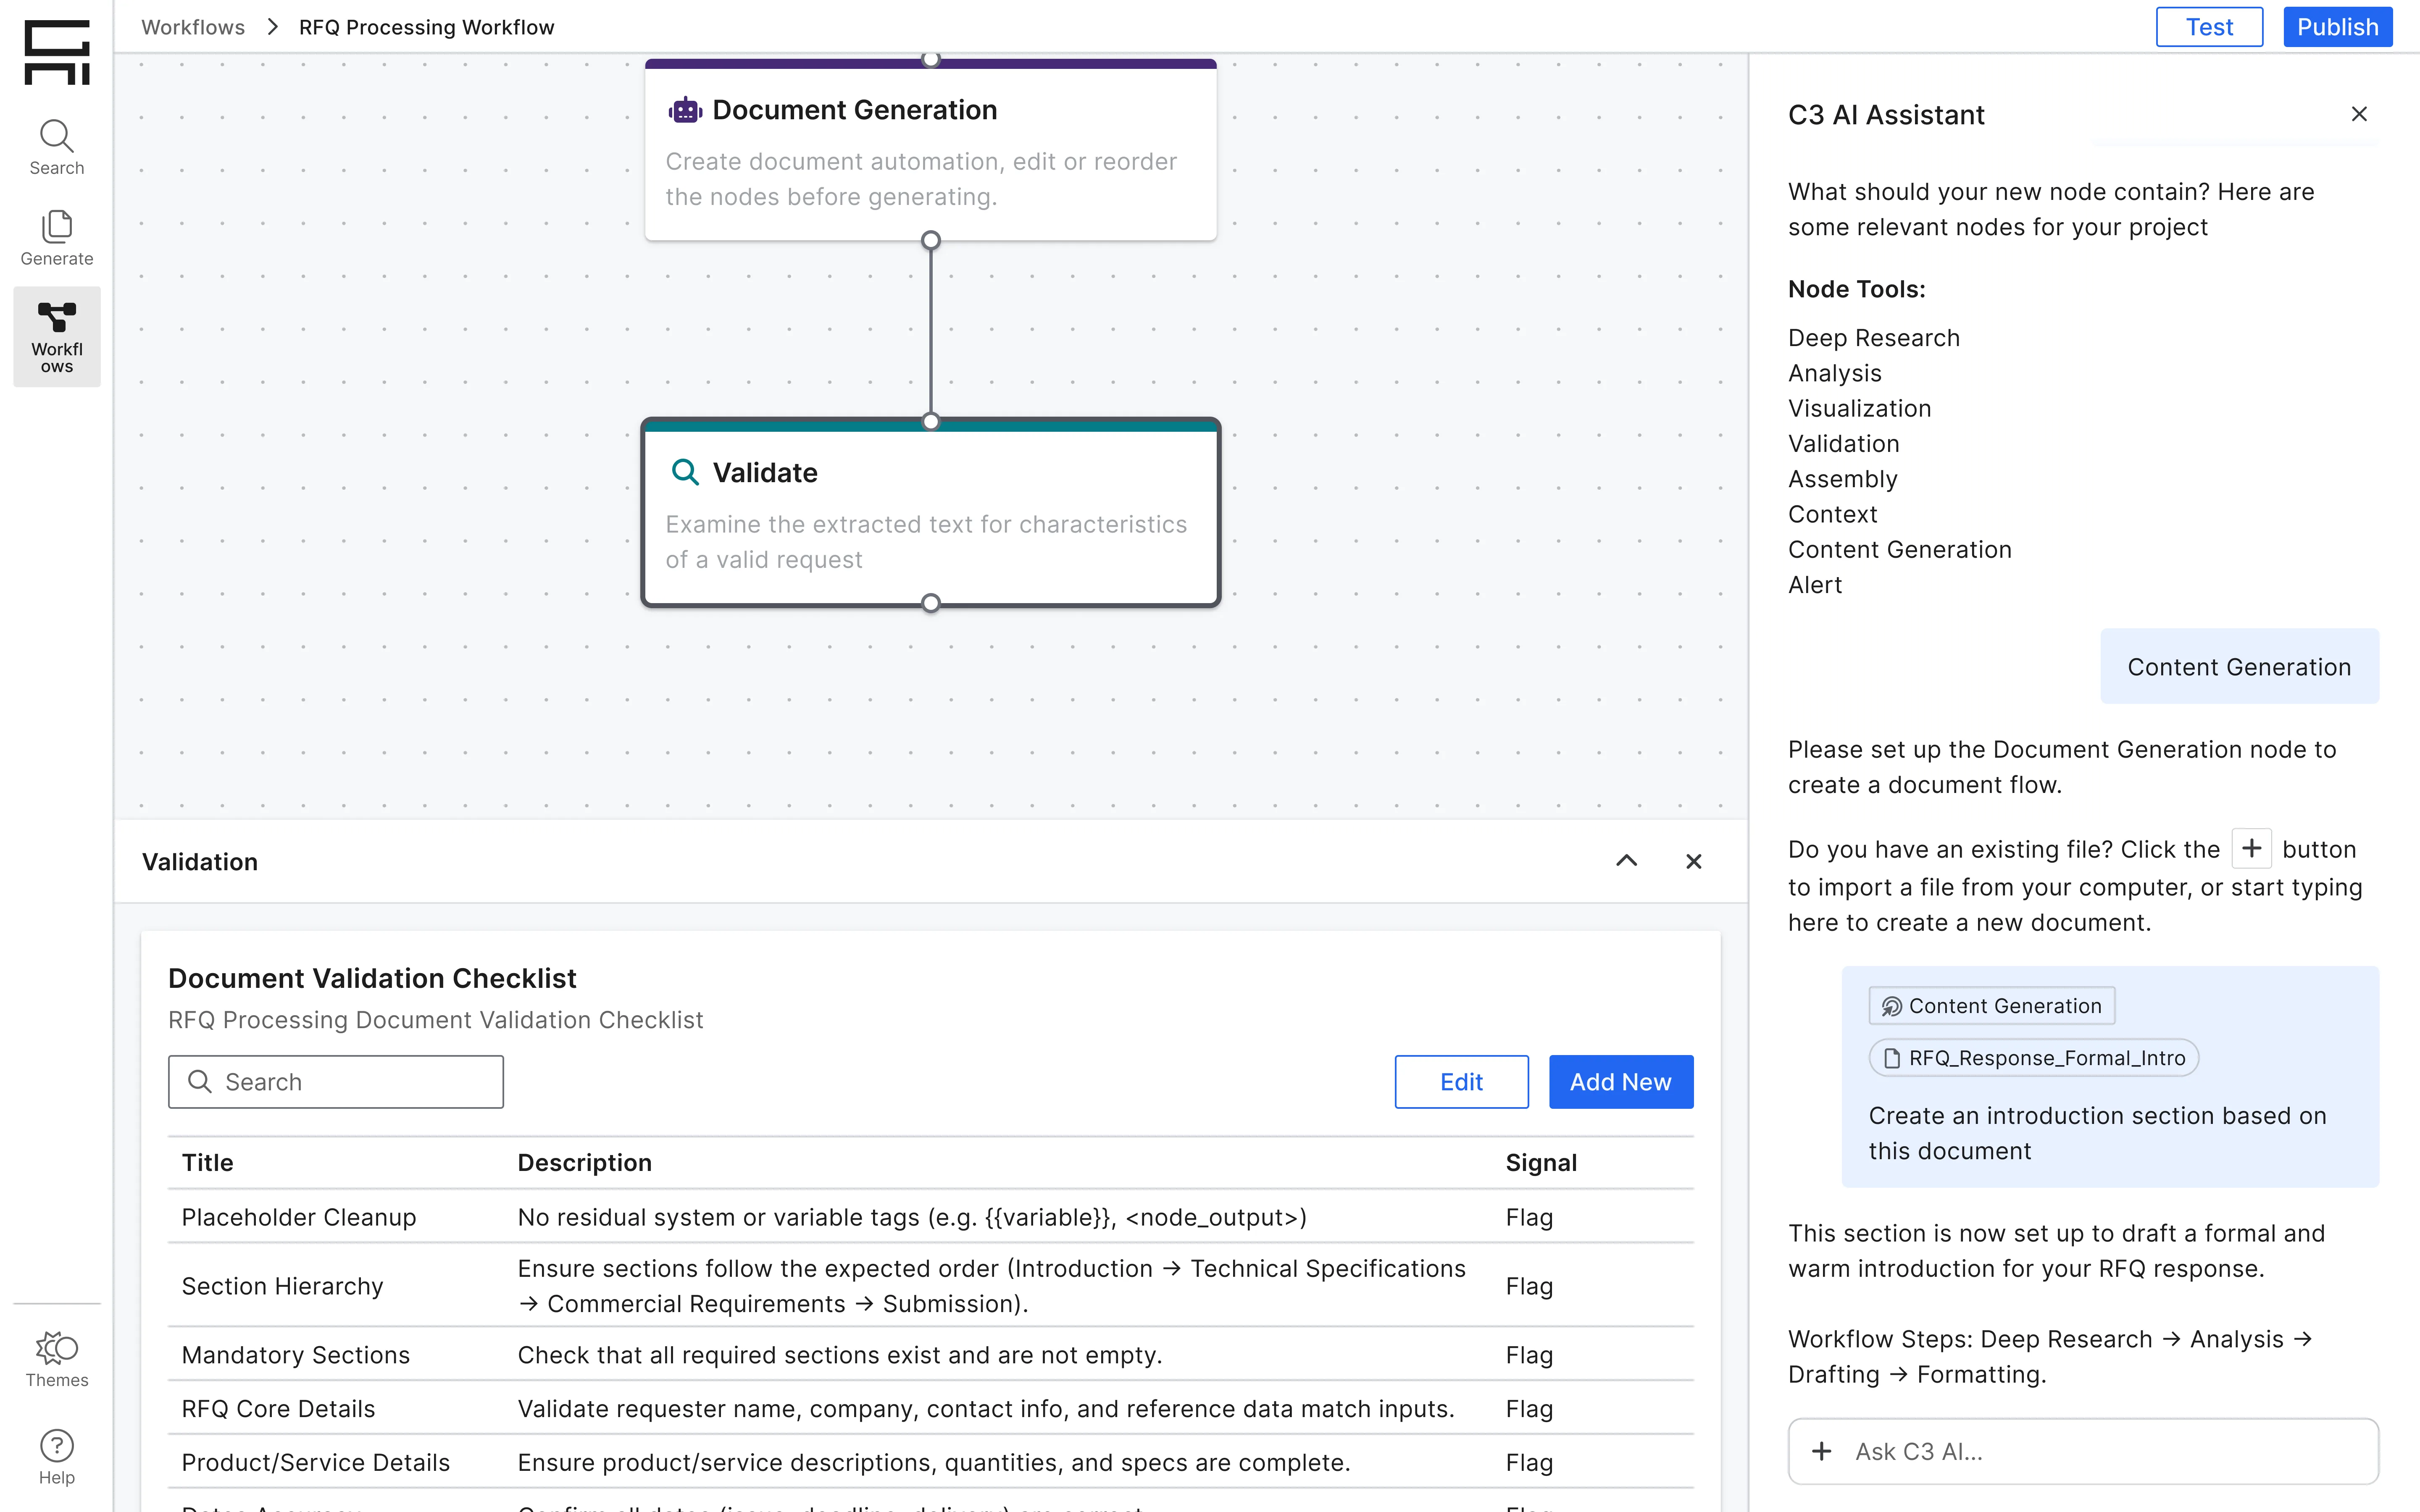Click the Title column header
The width and height of the screenshot is (2420, 1512).
pos(207,1162)
